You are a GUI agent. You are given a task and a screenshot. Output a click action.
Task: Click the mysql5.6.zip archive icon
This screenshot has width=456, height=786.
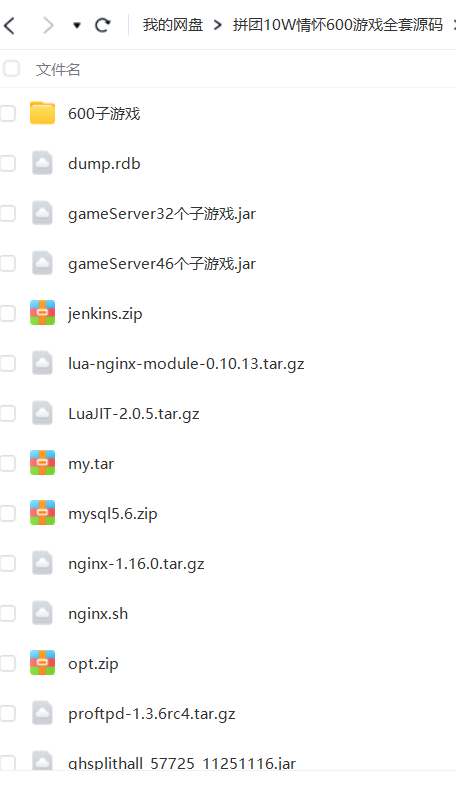[42, 513]
